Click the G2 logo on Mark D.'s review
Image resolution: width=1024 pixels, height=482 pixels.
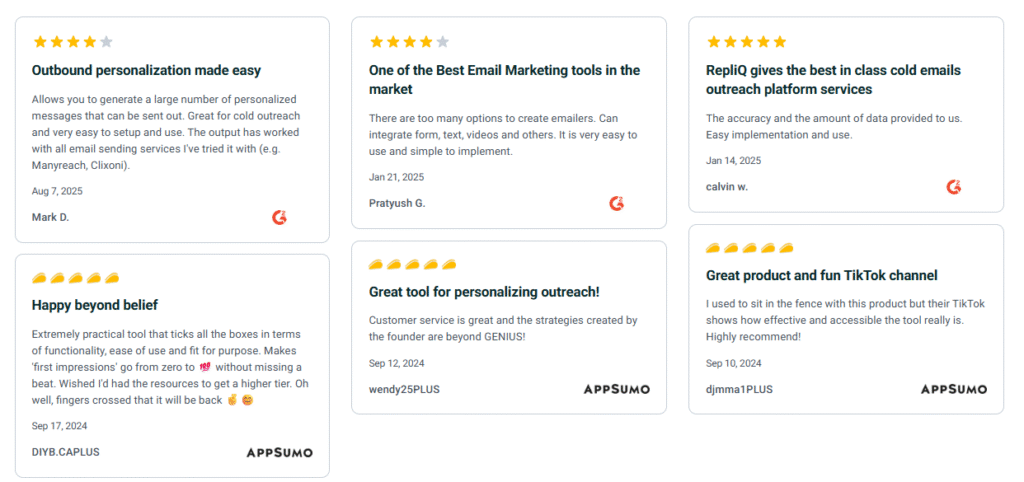(x=280, y=217)
